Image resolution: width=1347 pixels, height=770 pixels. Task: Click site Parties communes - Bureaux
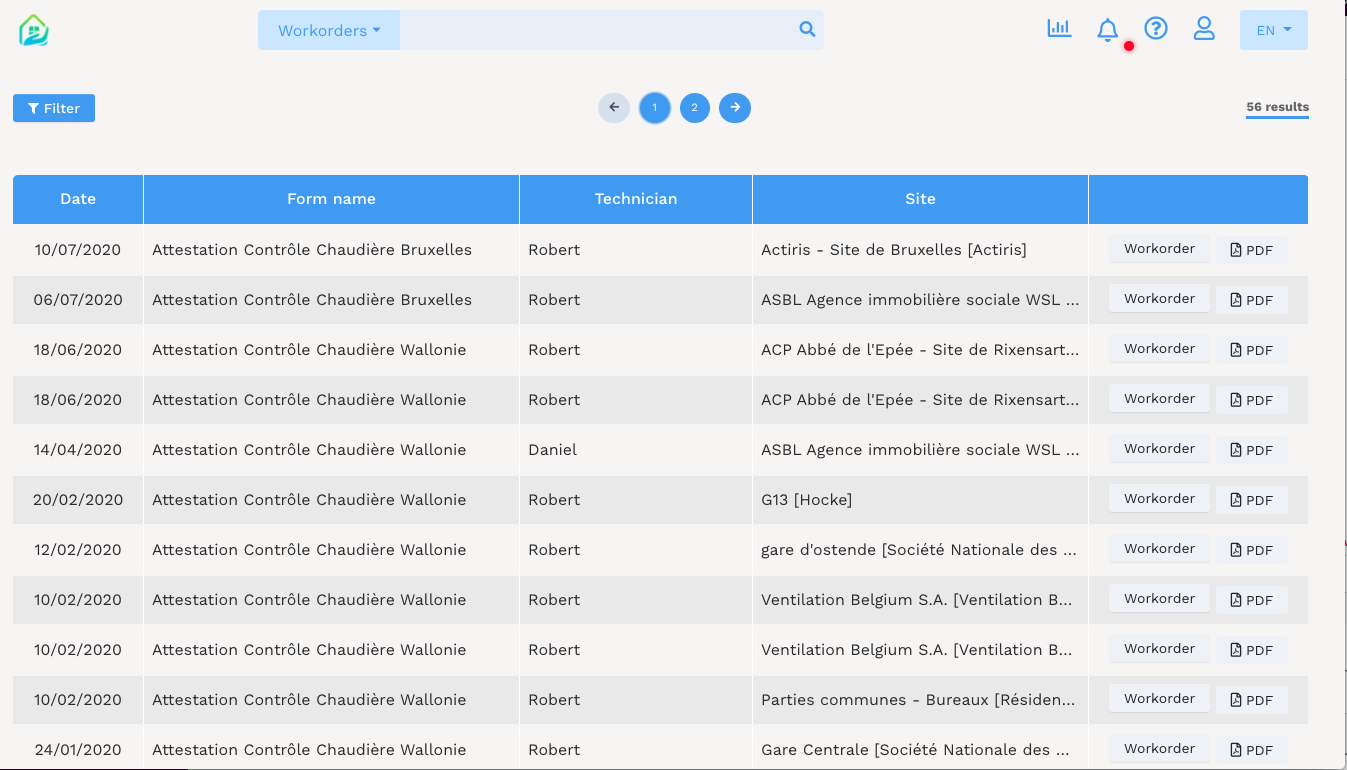click(918, 700)
